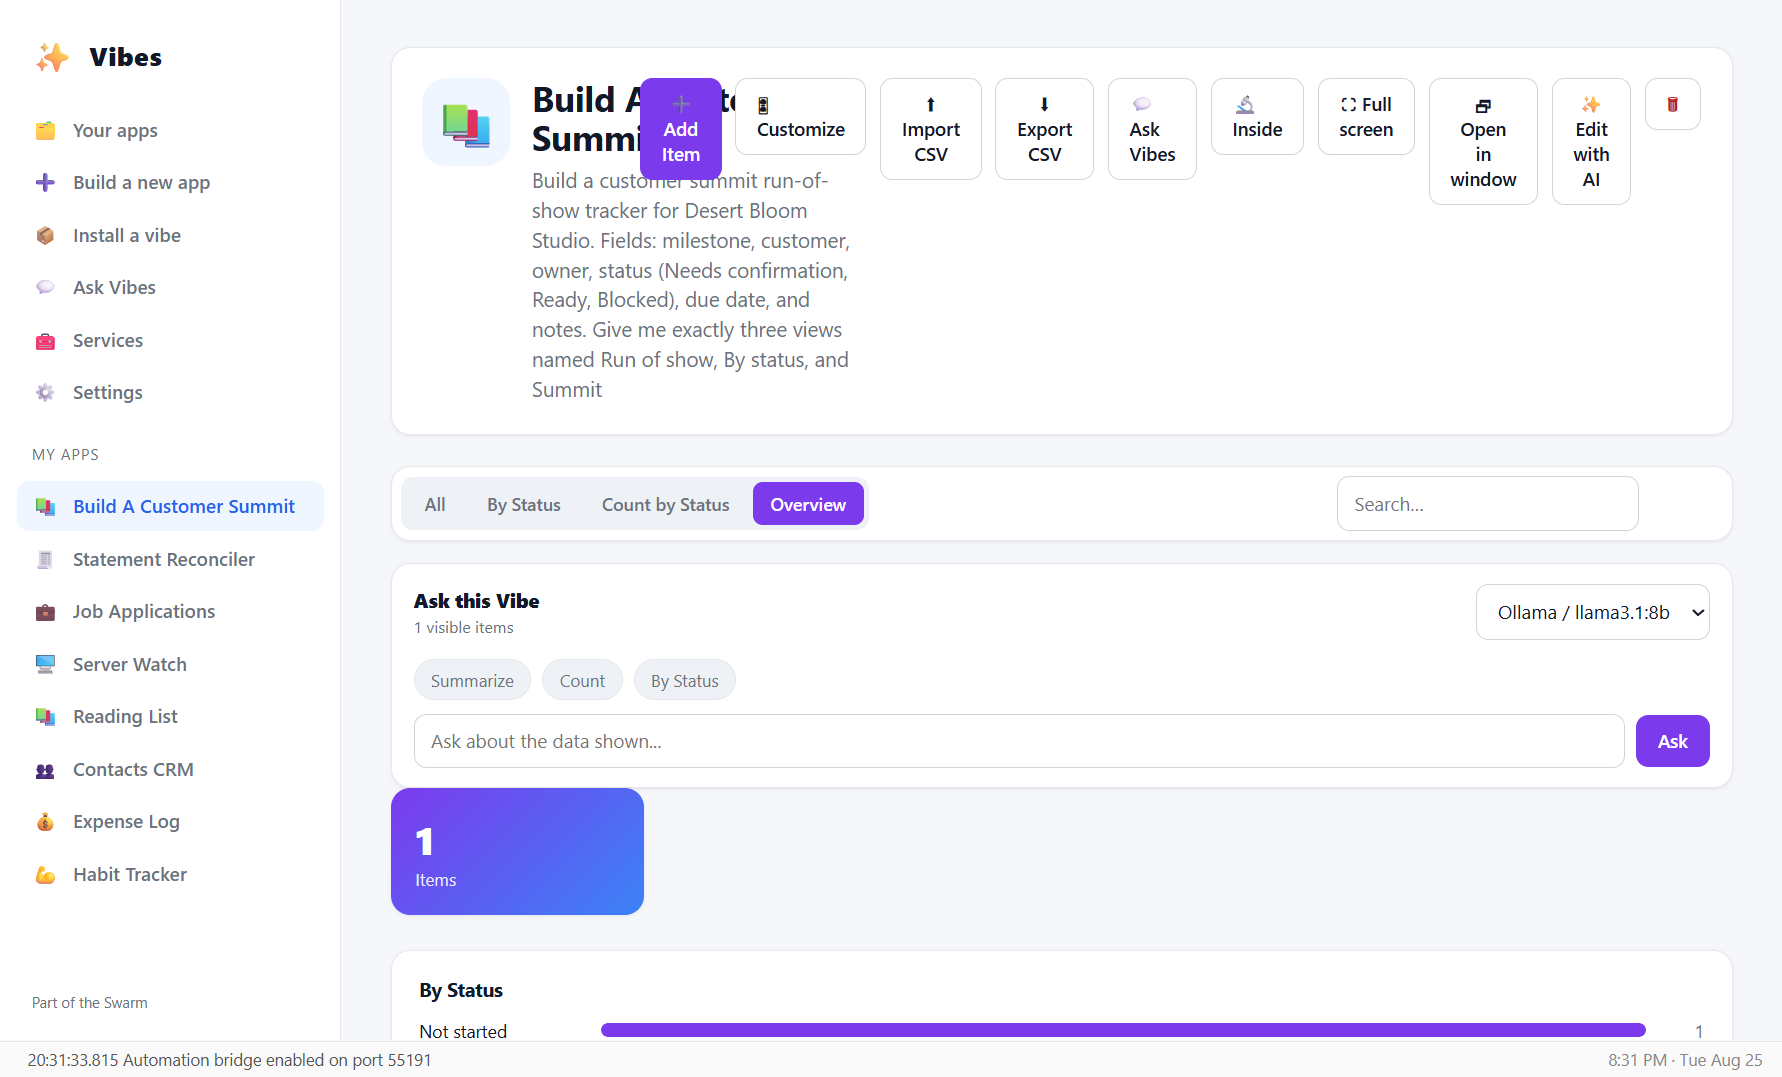Focus the Ask about the data shown field
This screenshot has width=1782, height=1077.
click(1019, 741)
